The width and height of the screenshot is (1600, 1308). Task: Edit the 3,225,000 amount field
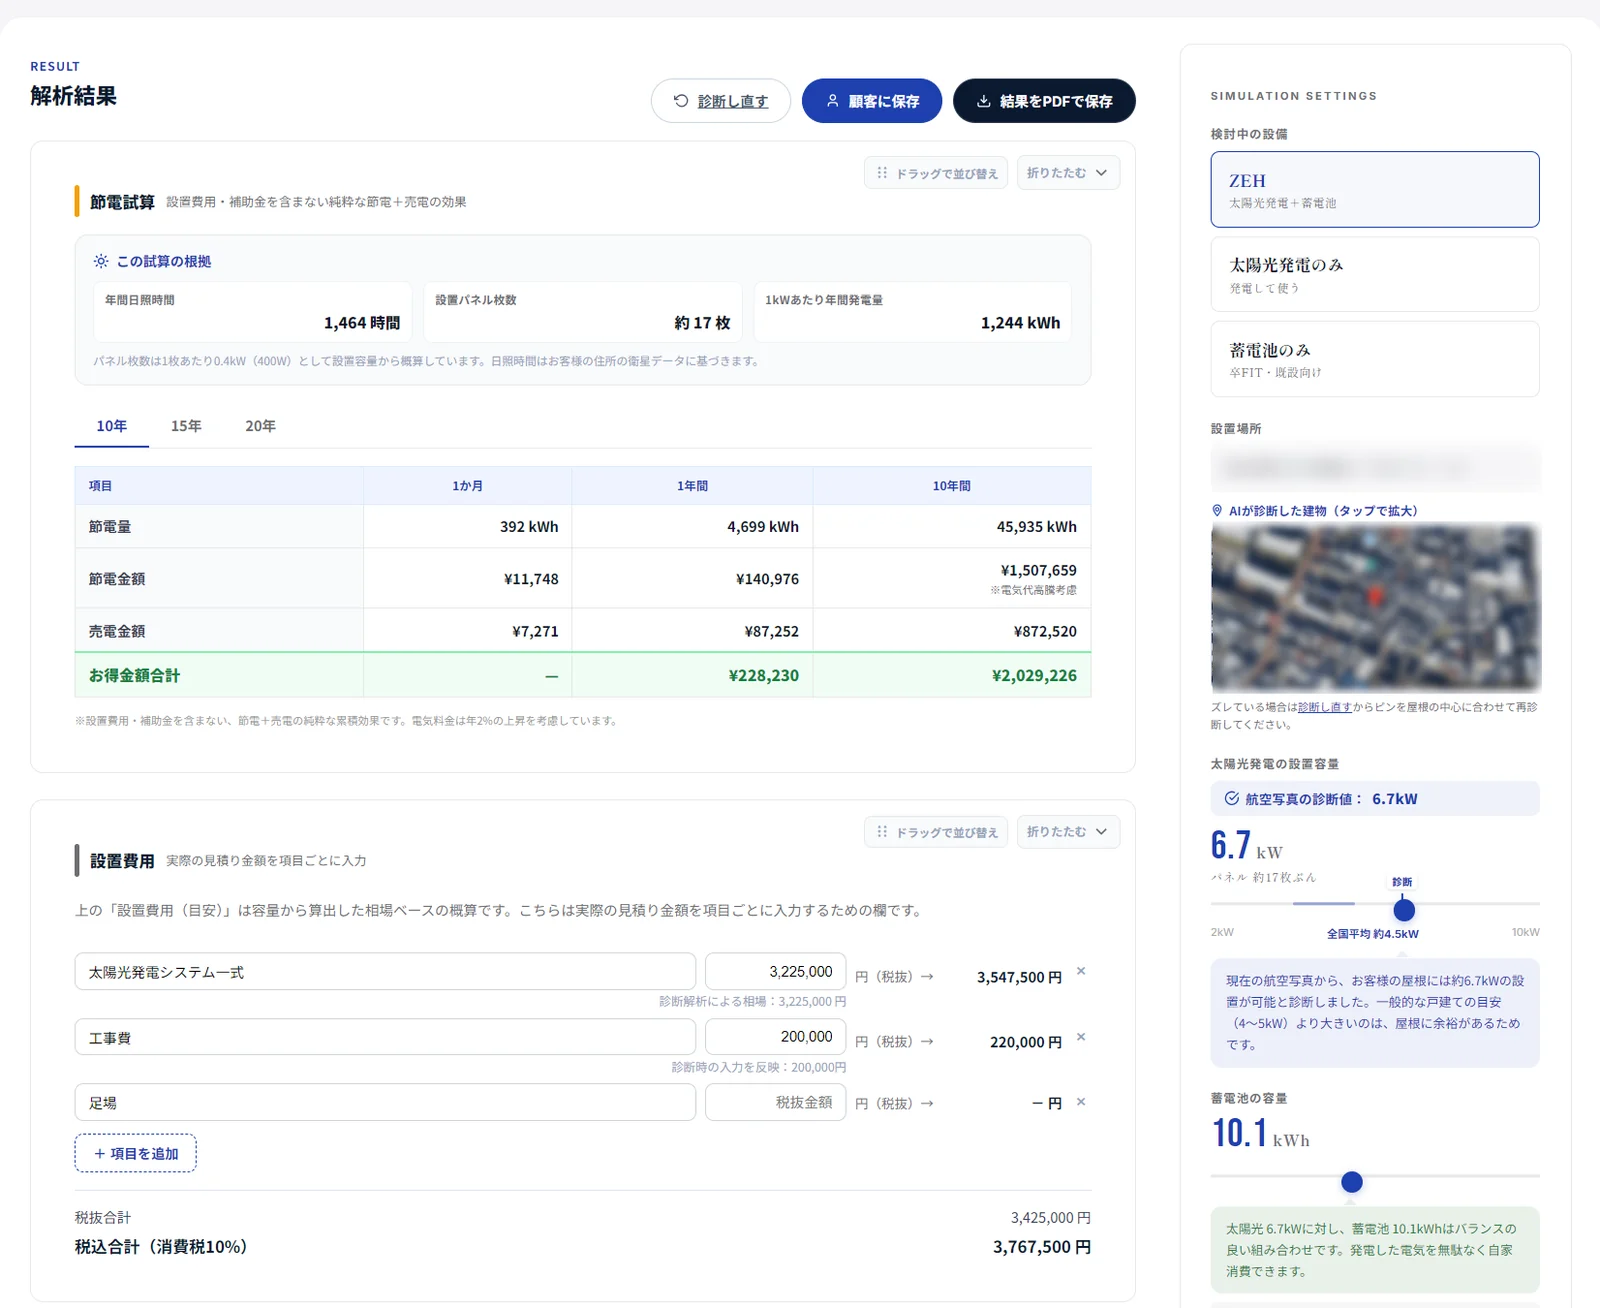click(775, 972)
